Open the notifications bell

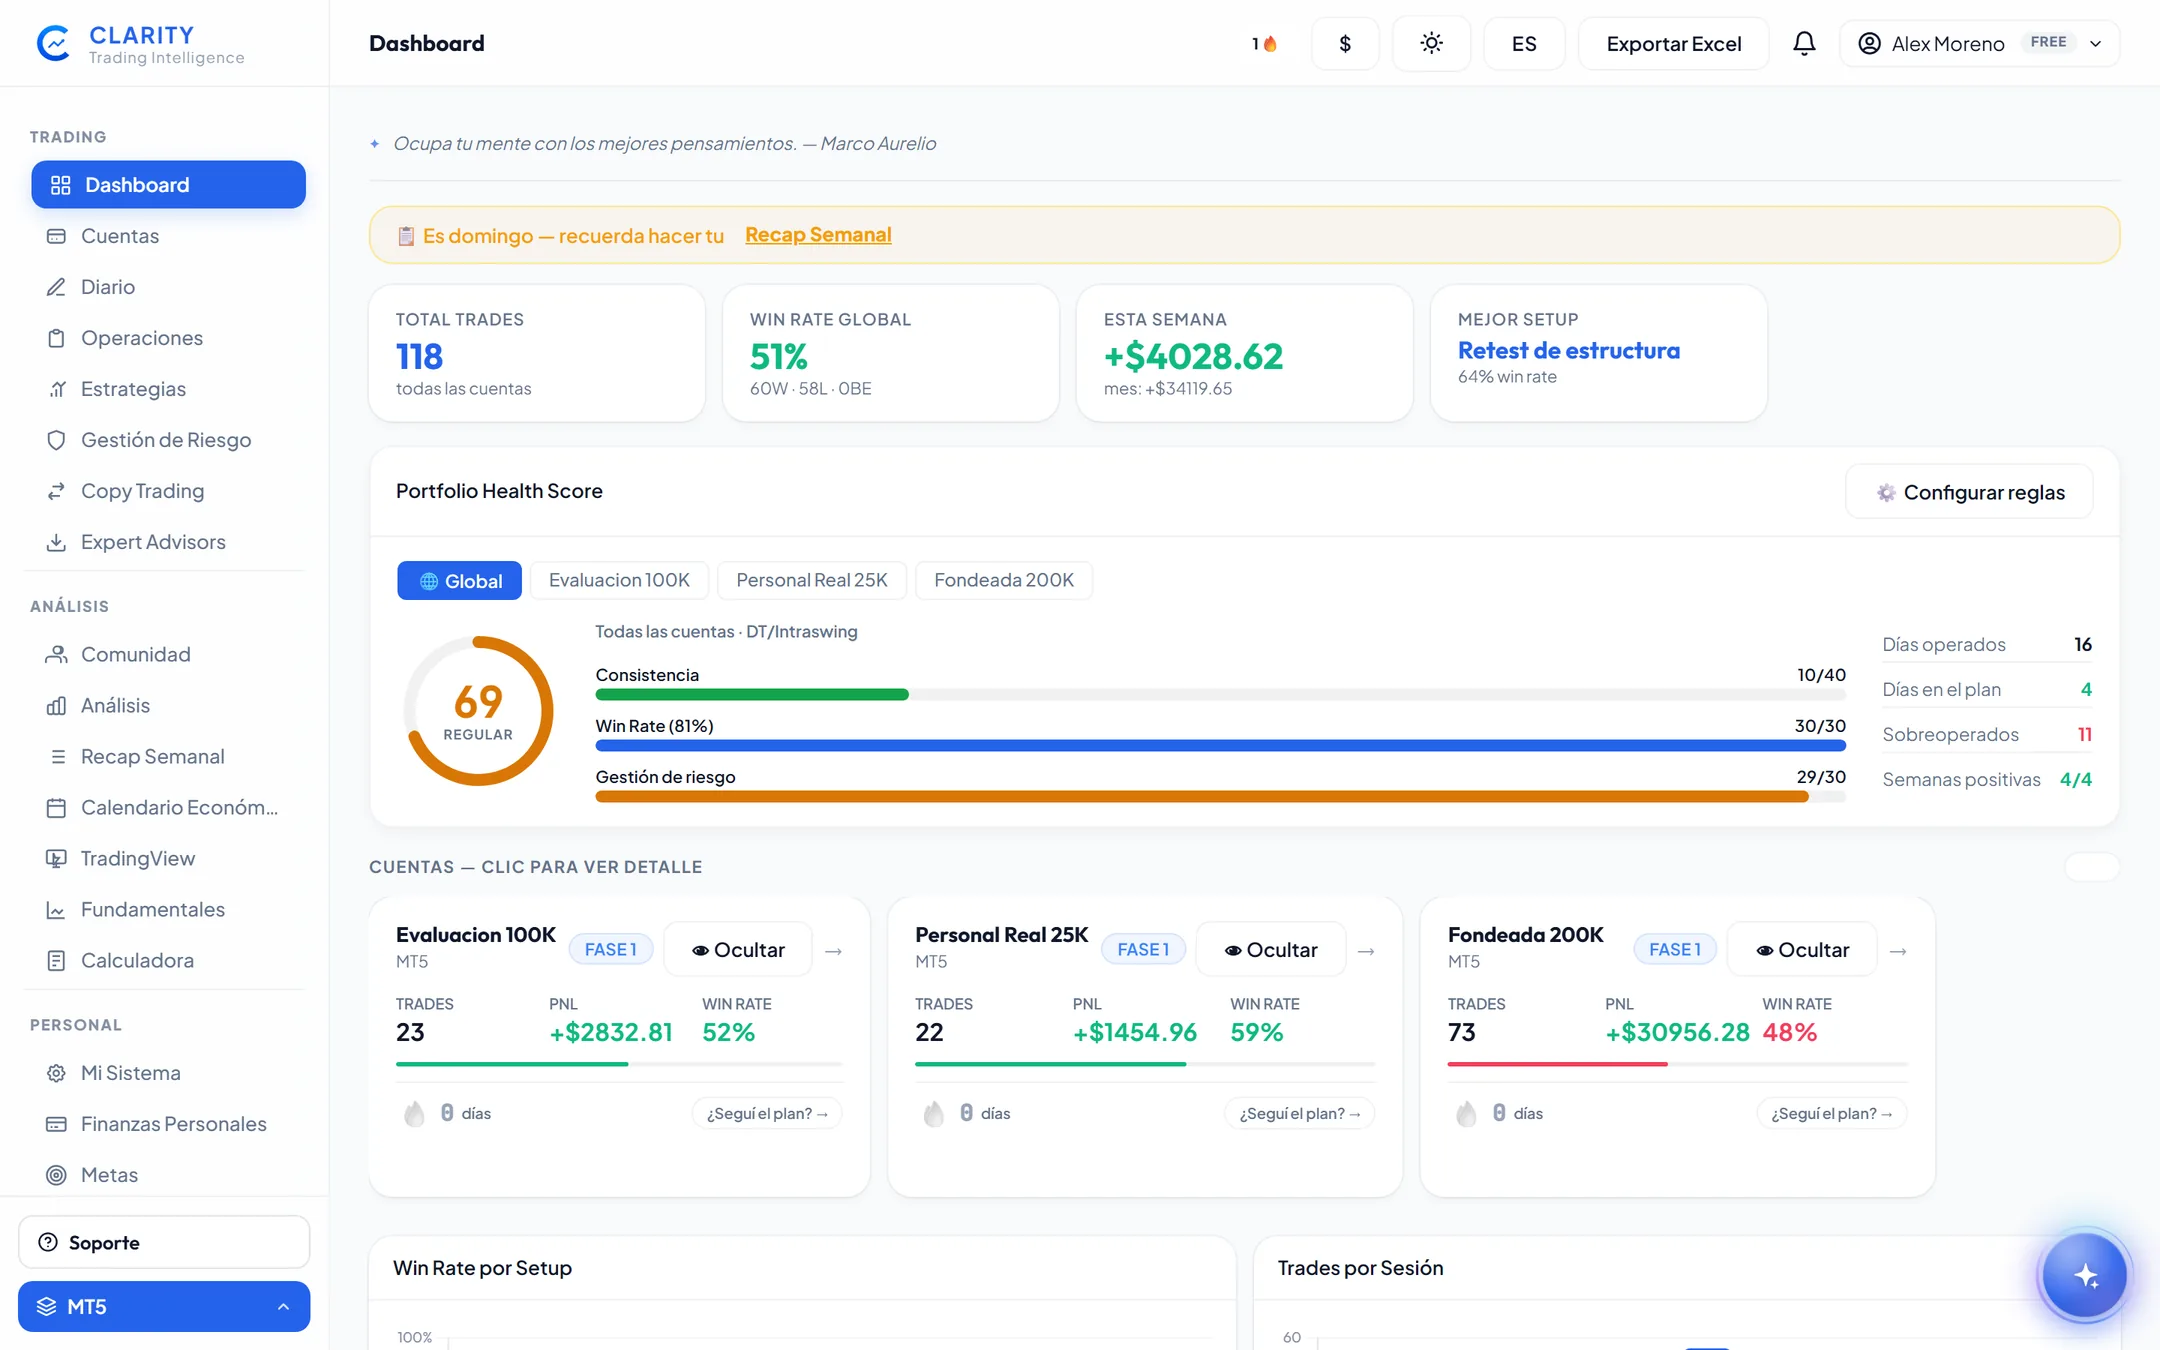(x=1804, y=43)
